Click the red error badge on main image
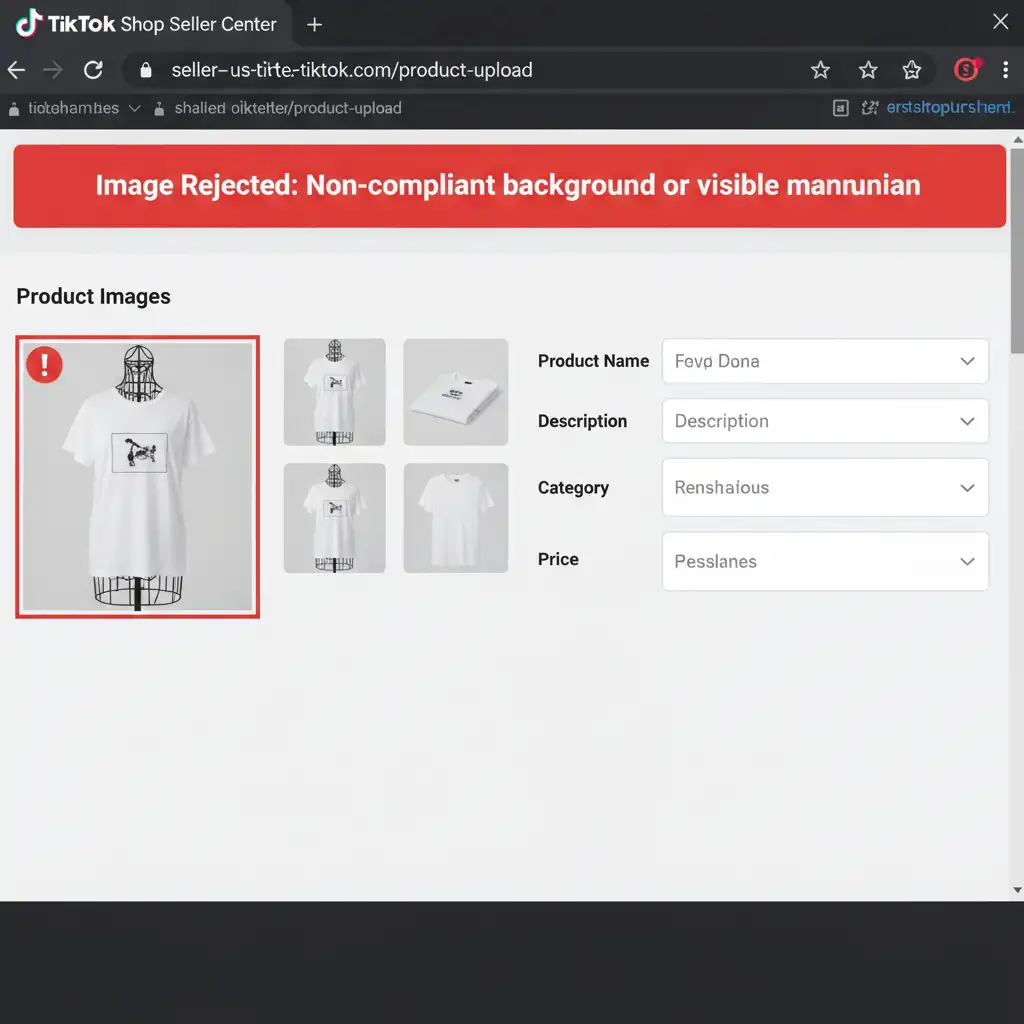Screen dimensions: 1024x1024 click(x=44, y=365)
